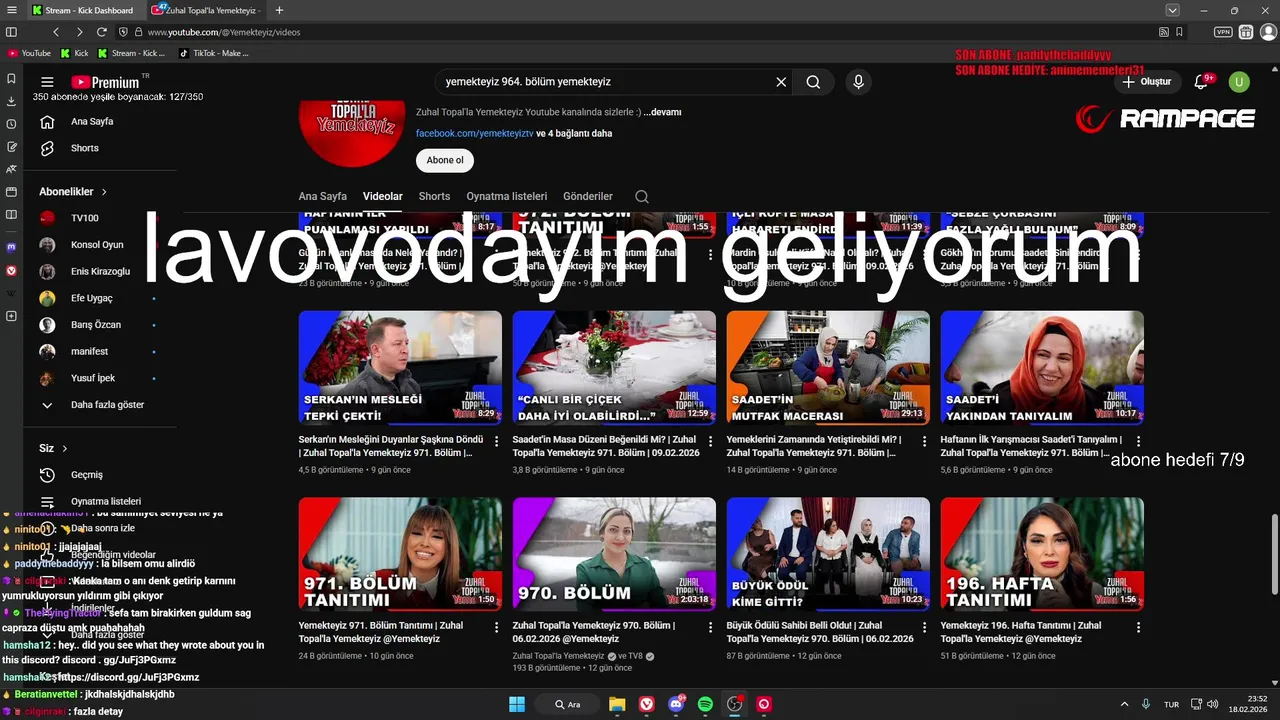This screenshot has width=1280, height=720.
Task: Bookmark this page via address bar icon
Action: click(x=1179, y=32)
